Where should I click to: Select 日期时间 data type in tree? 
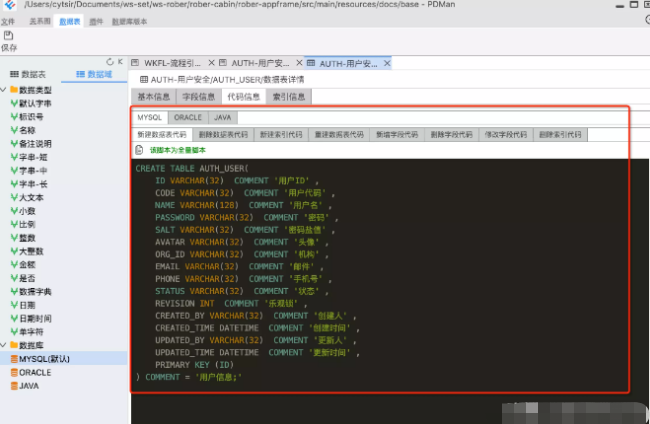[x=35, y=318]
